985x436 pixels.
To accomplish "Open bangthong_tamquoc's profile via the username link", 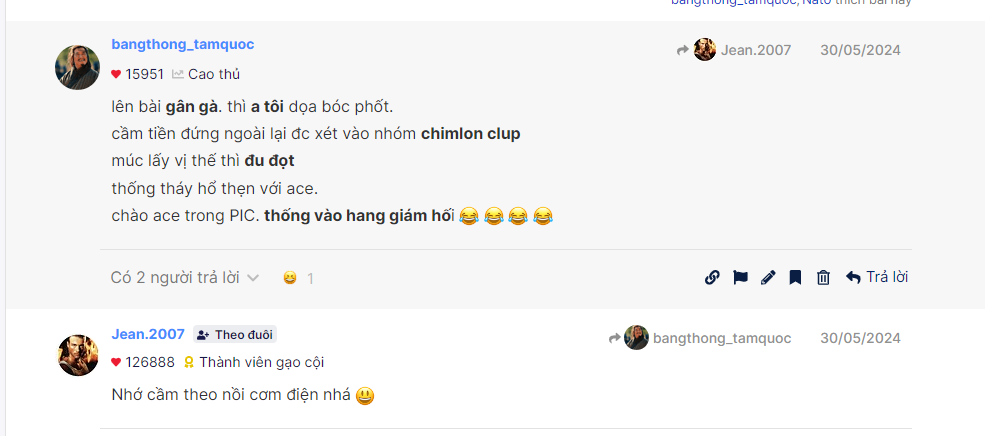I will (x=182, y=45).
